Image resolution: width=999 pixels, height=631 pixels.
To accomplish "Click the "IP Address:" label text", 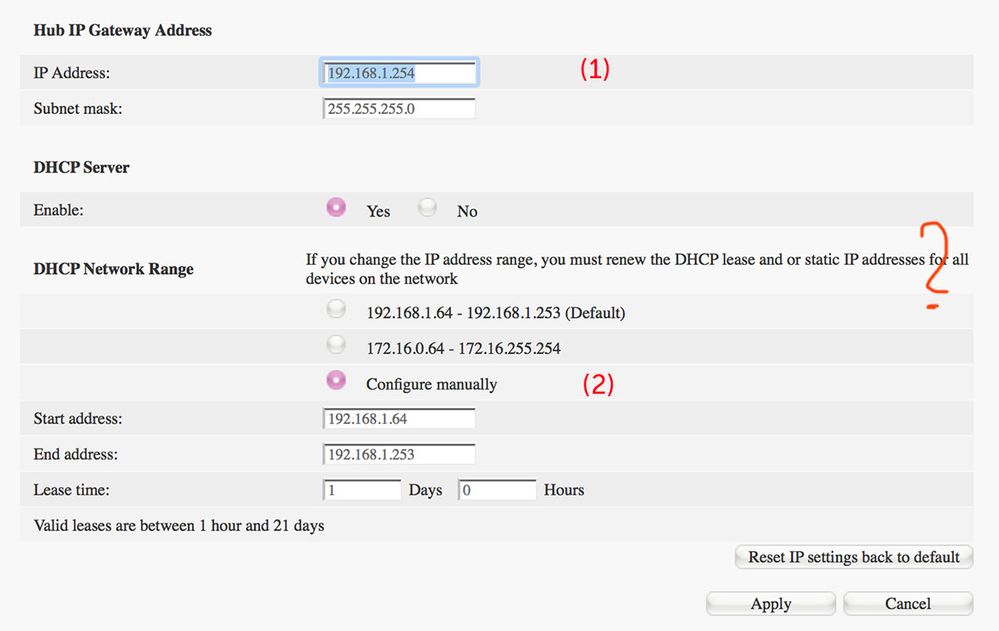I will pos(72,73).
